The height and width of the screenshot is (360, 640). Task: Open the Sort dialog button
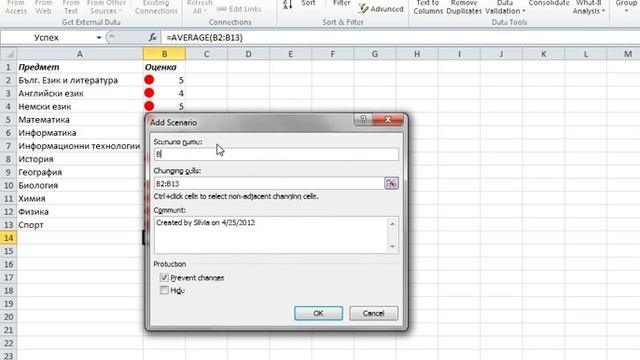(x=308, y=3)
